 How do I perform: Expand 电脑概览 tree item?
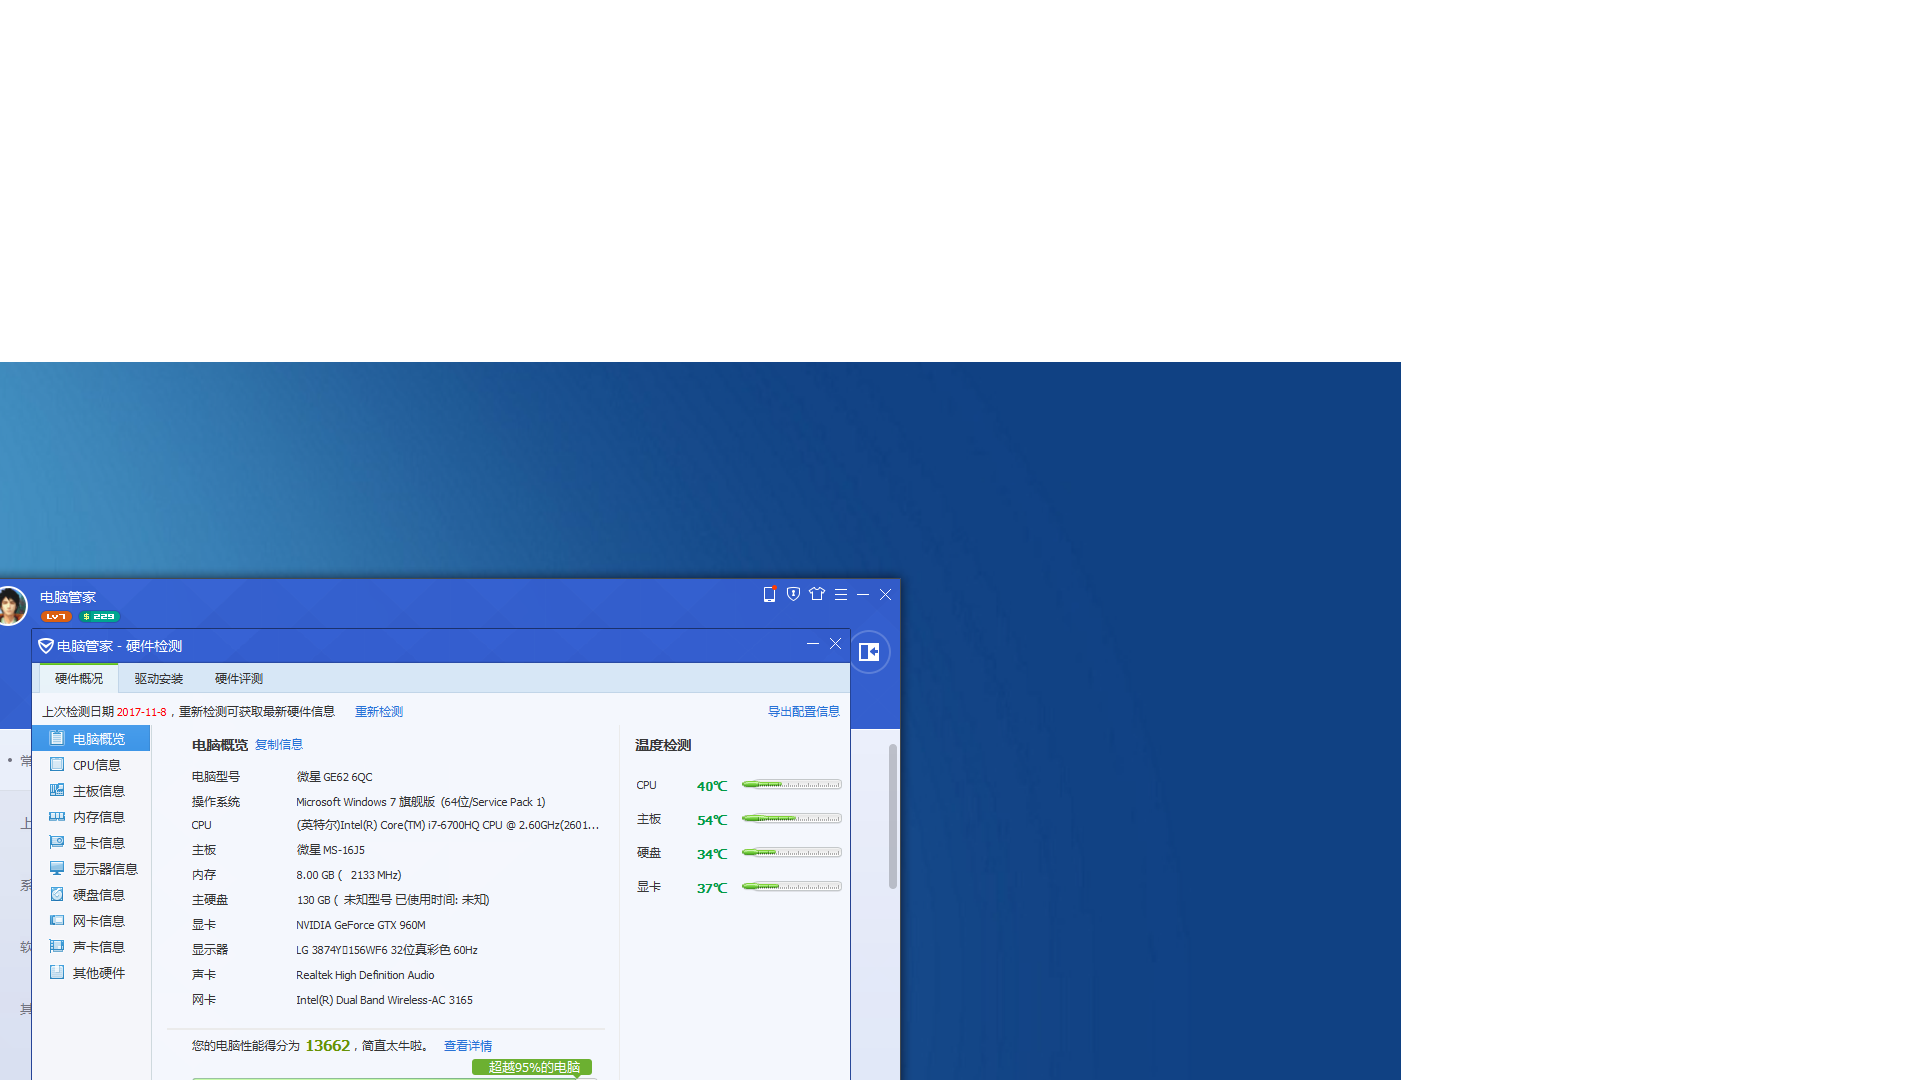[99, 738]
